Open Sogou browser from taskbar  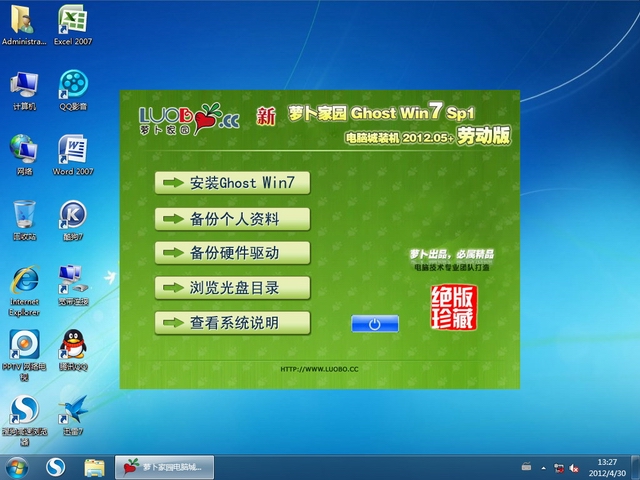(x=56, y=468)
